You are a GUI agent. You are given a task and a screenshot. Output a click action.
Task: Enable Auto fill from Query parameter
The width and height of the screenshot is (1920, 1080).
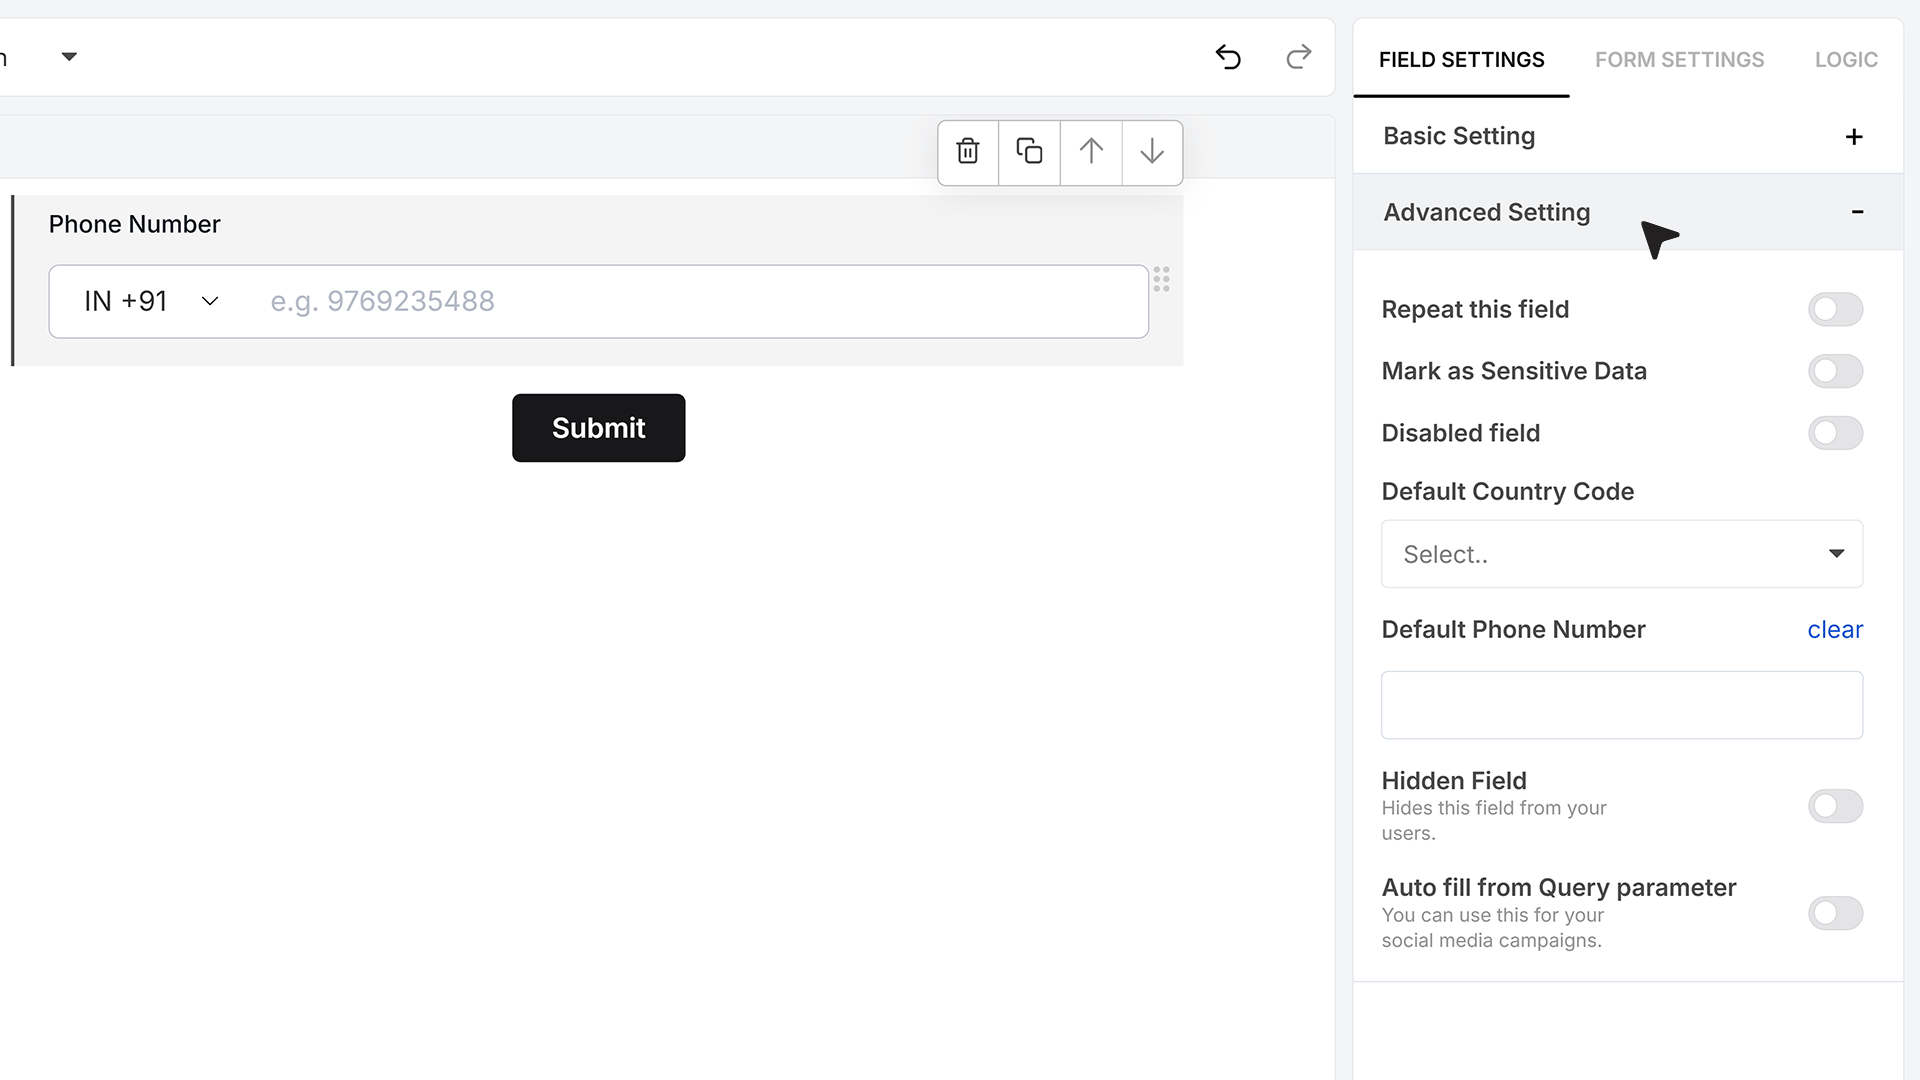1835,913
